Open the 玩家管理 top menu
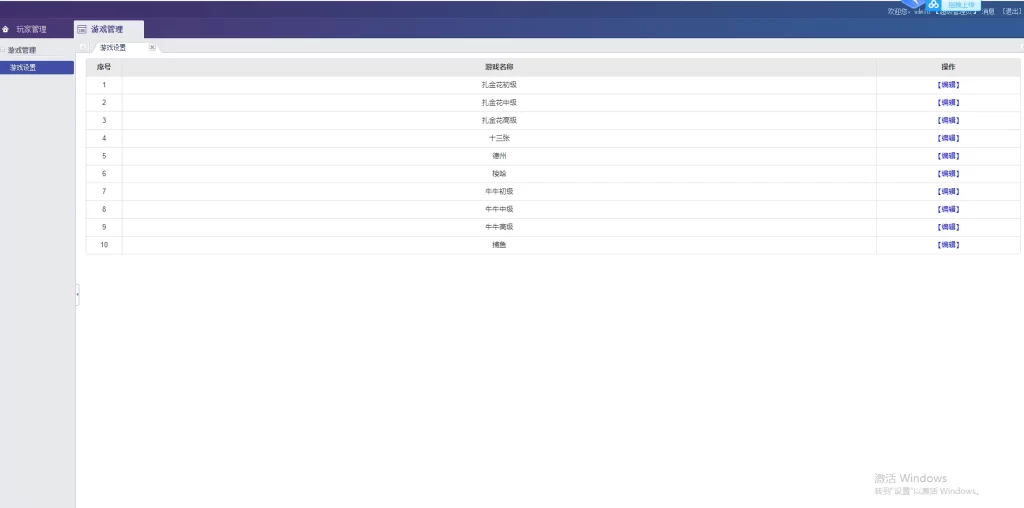The height and width of the screenshot is (508, 1024). point(31,30)
